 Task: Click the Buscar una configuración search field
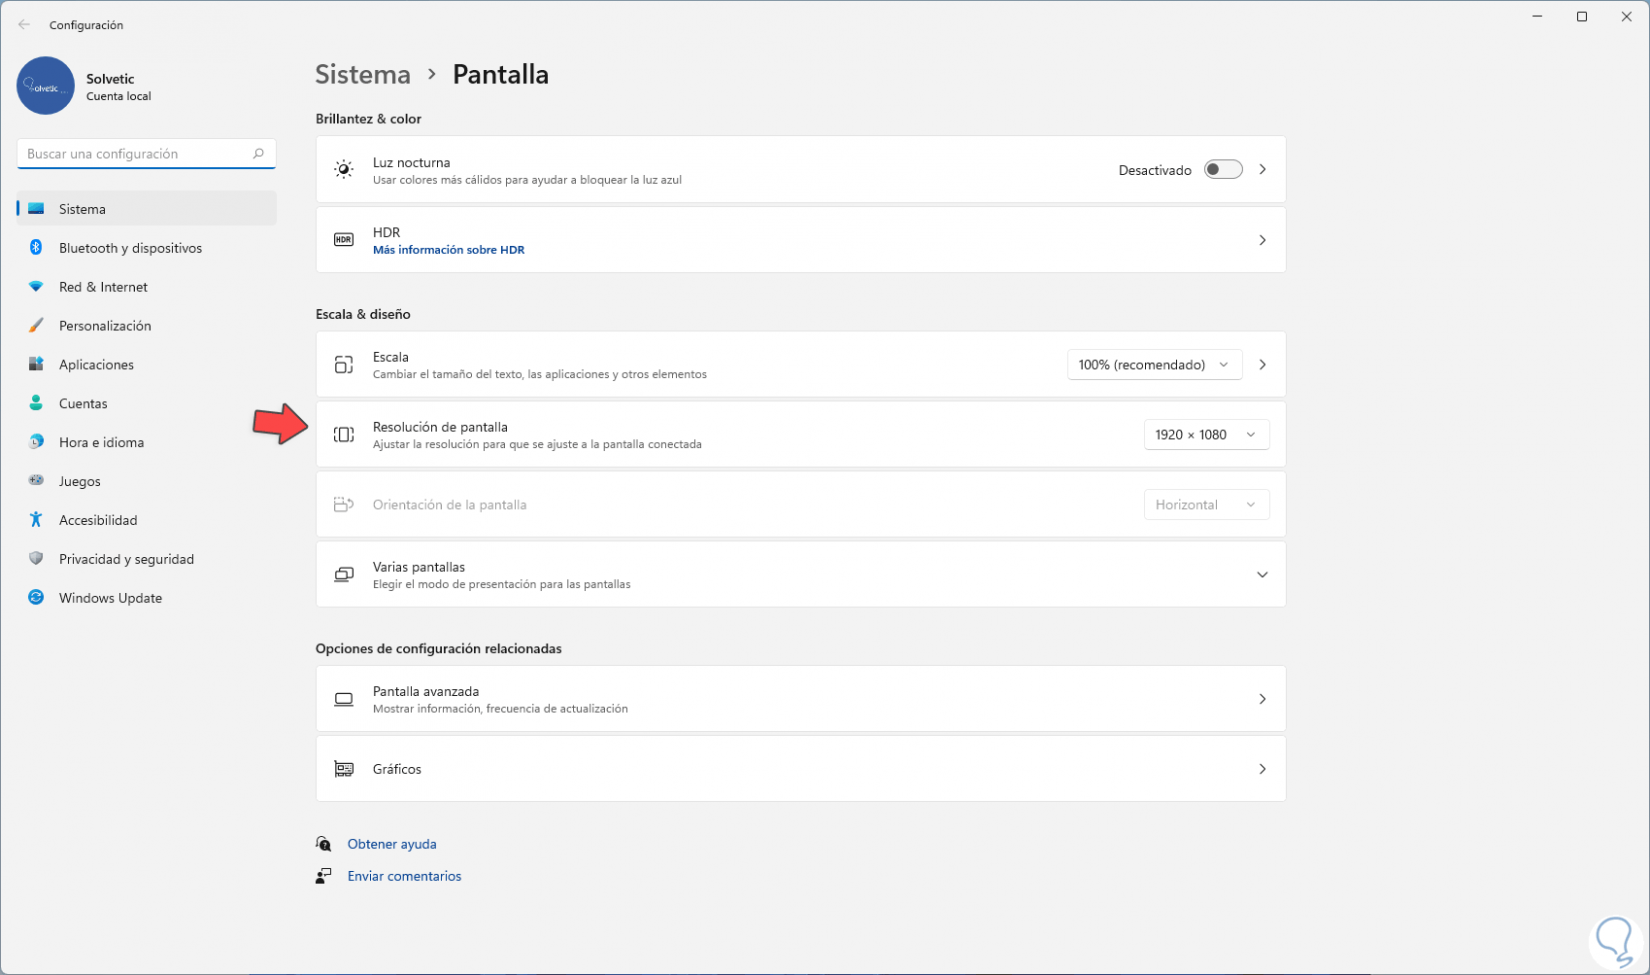[135, 154]
